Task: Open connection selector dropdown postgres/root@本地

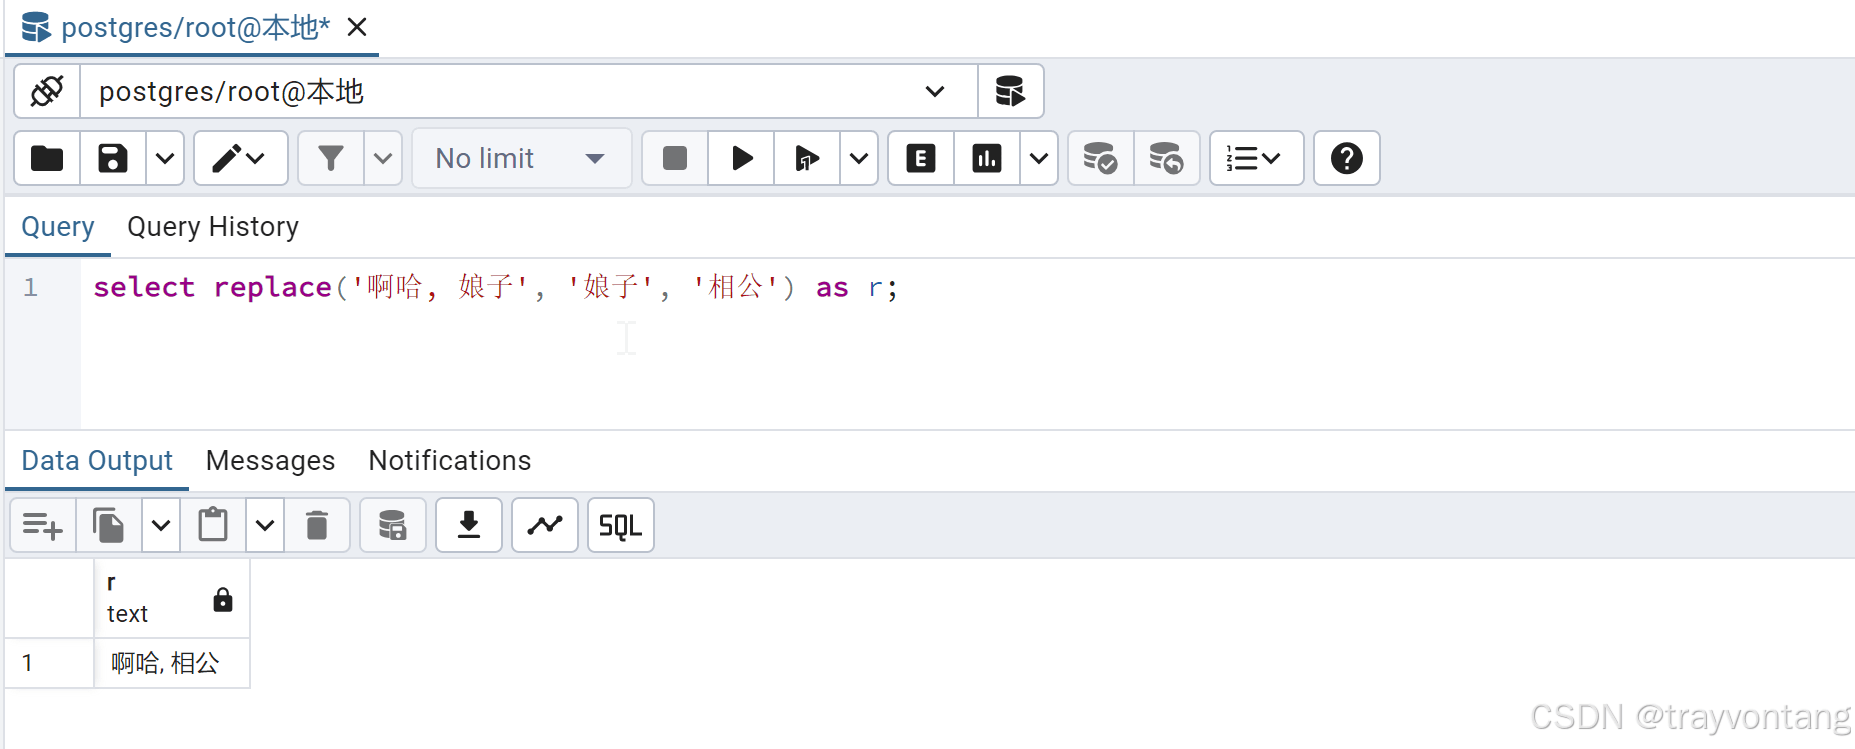Action: click(x=529, y=92)
